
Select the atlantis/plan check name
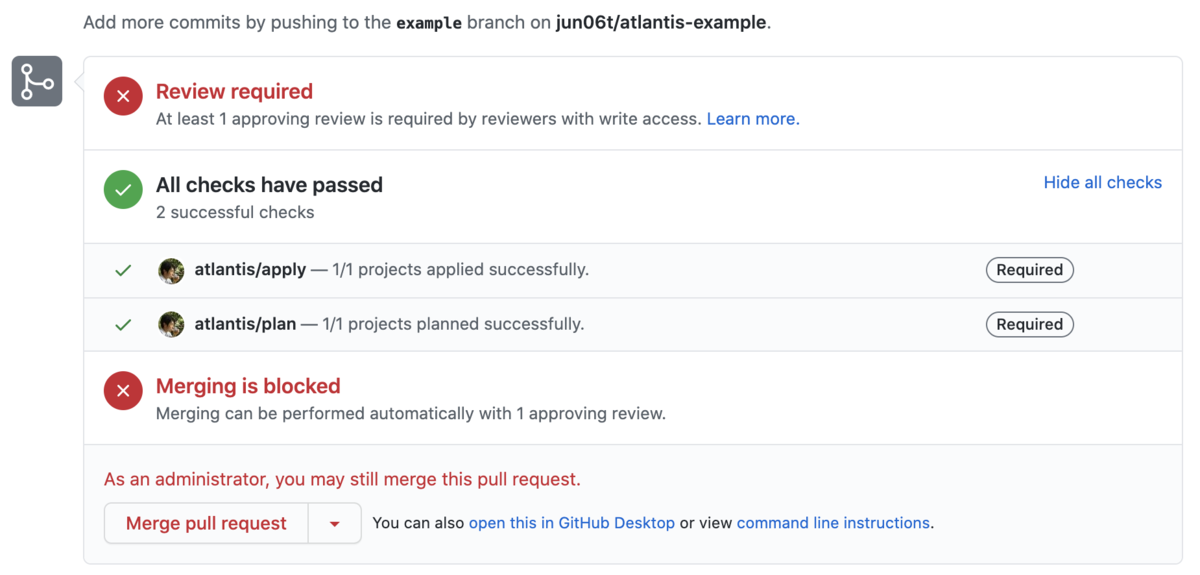tap(245, 324)
